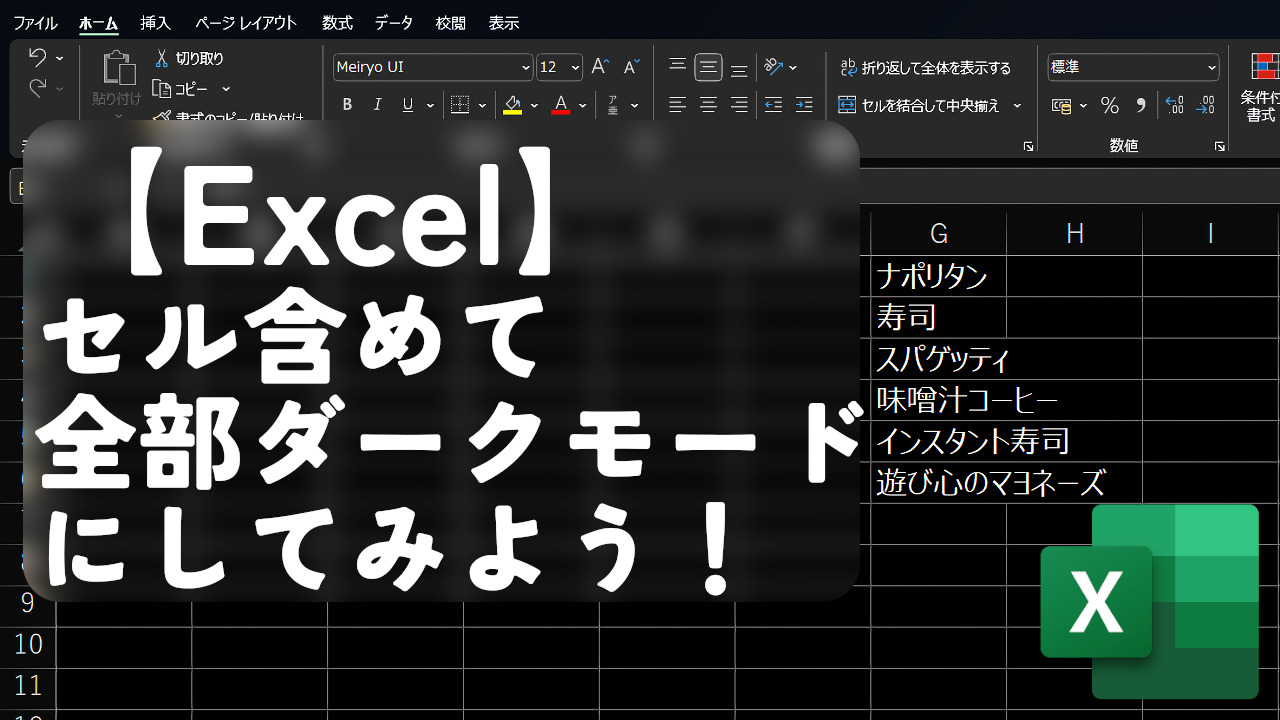Screen dimensions: 1280x720
Task: Click 切り取り (Cut) scissors button
Action: point(188,59)
